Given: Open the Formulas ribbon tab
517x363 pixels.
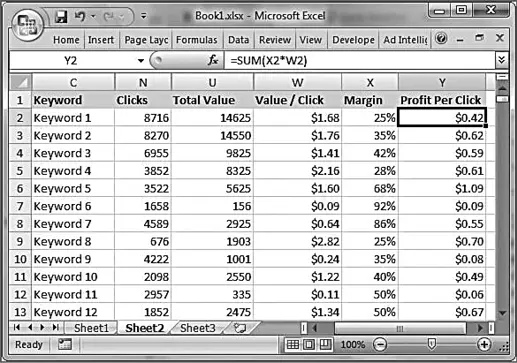Looking at the screenshot, I should (x=197, y=40).
